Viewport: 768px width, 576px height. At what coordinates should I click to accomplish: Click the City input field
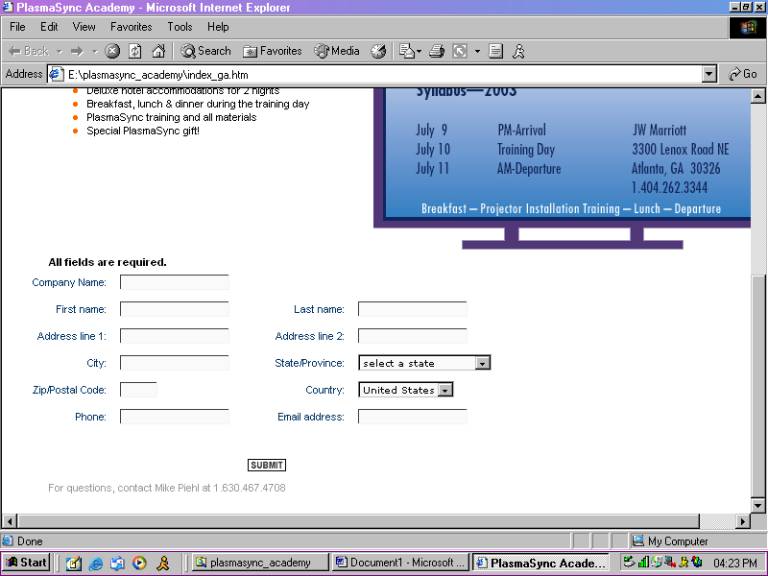(x=174, y=363)
